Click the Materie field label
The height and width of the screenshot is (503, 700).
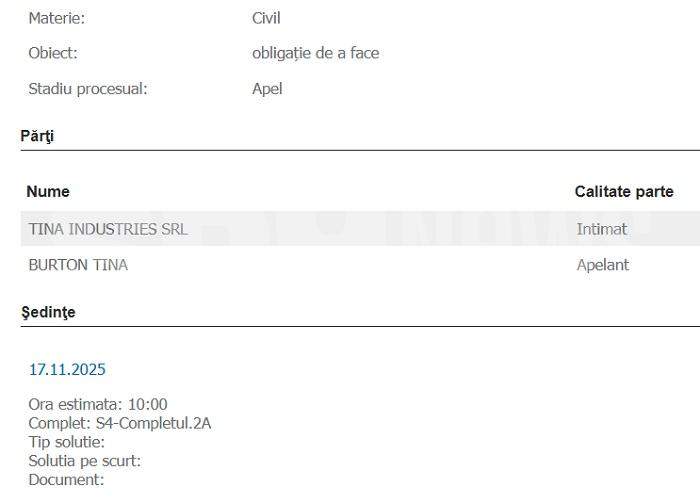[57, 18]
